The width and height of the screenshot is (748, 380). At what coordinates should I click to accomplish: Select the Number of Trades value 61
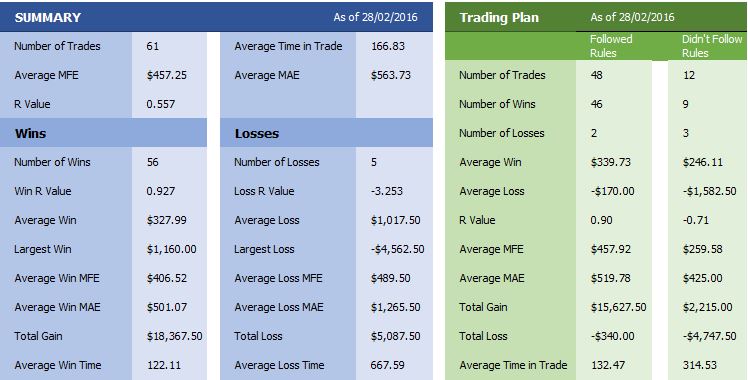pyautogui.click(x=153, y=46)
